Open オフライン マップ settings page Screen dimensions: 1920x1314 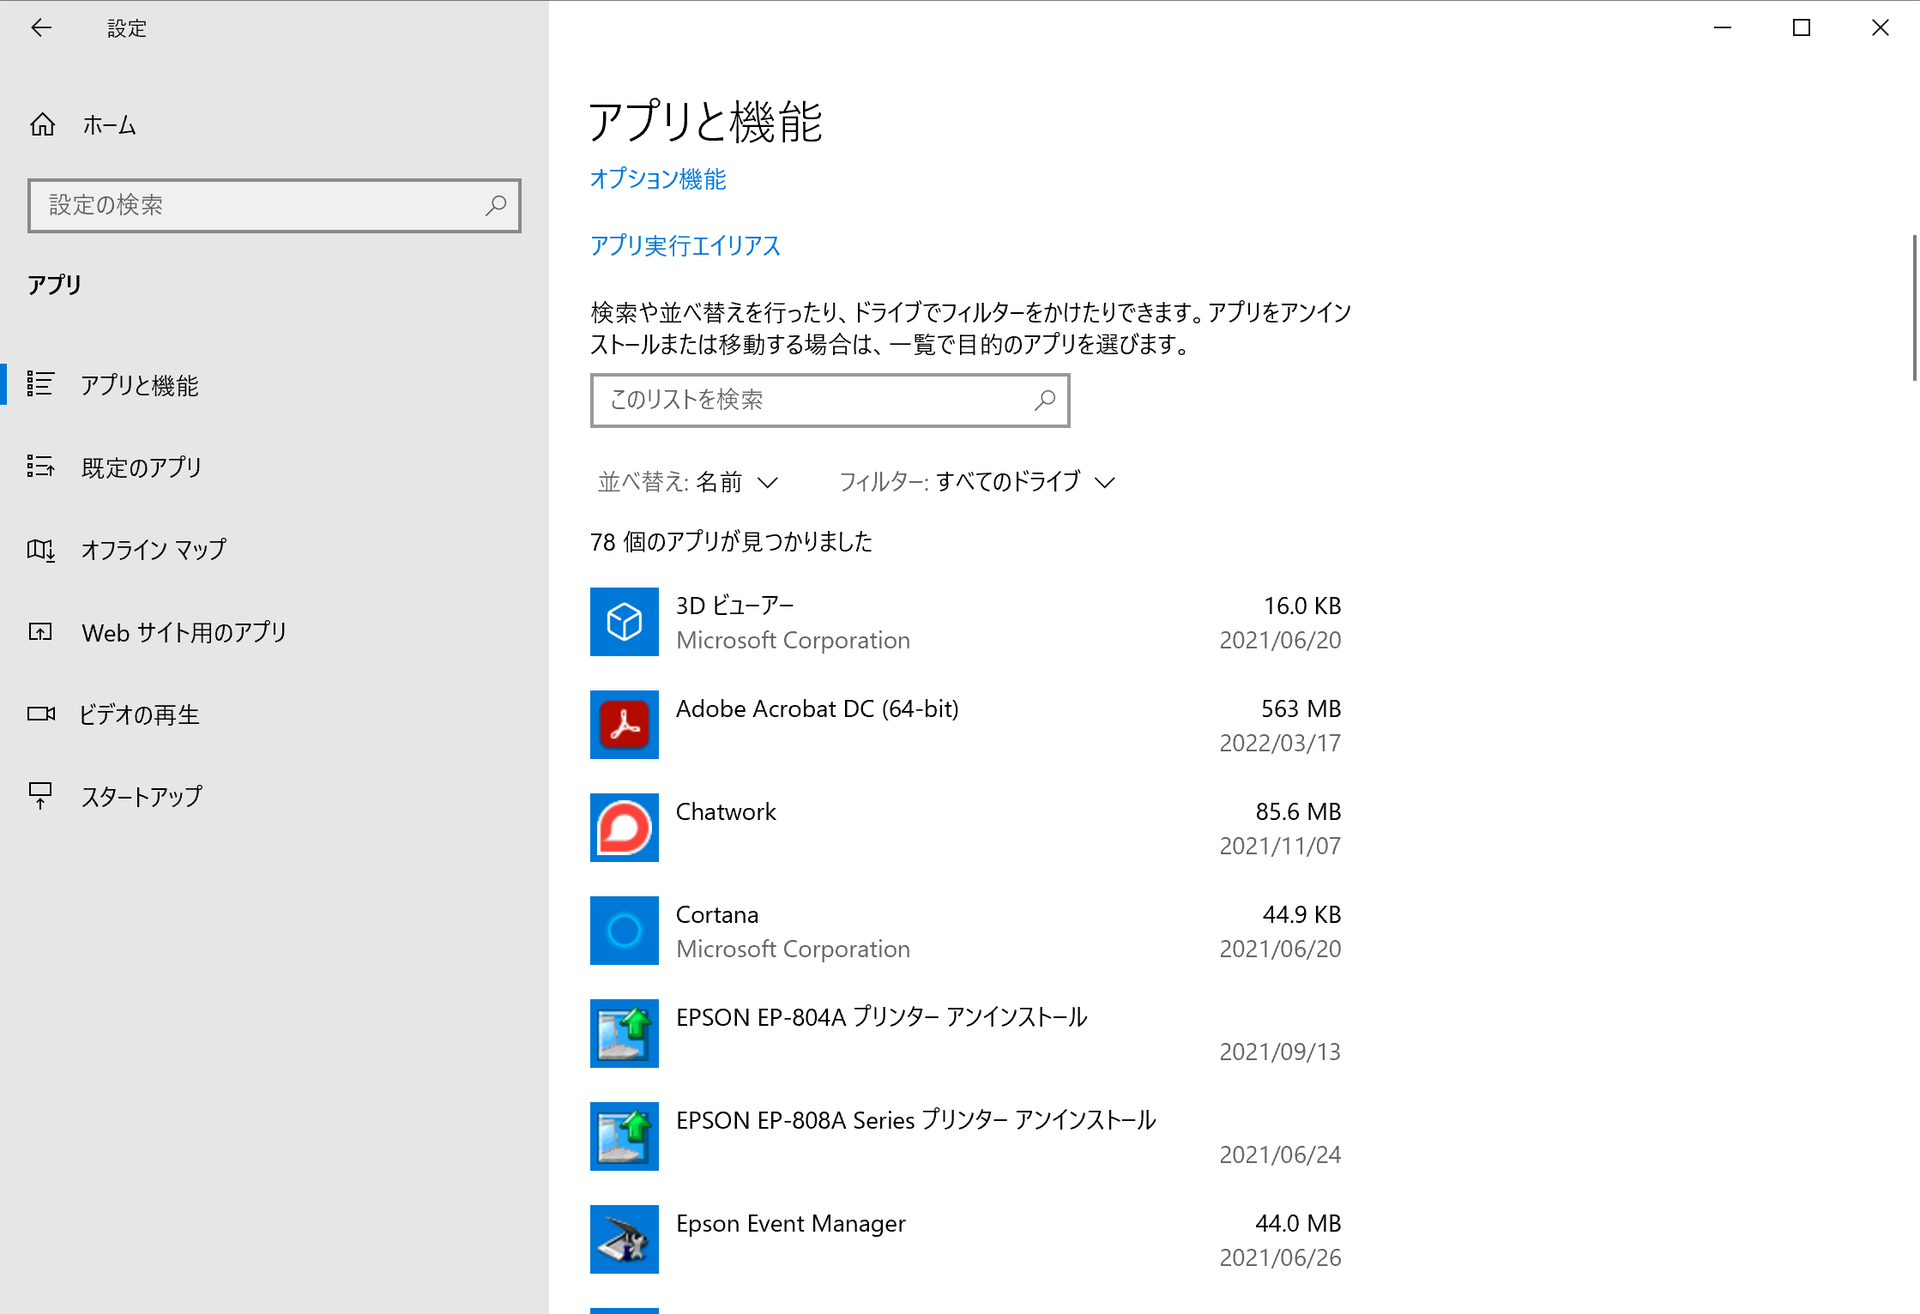click(x=153, y=550)
